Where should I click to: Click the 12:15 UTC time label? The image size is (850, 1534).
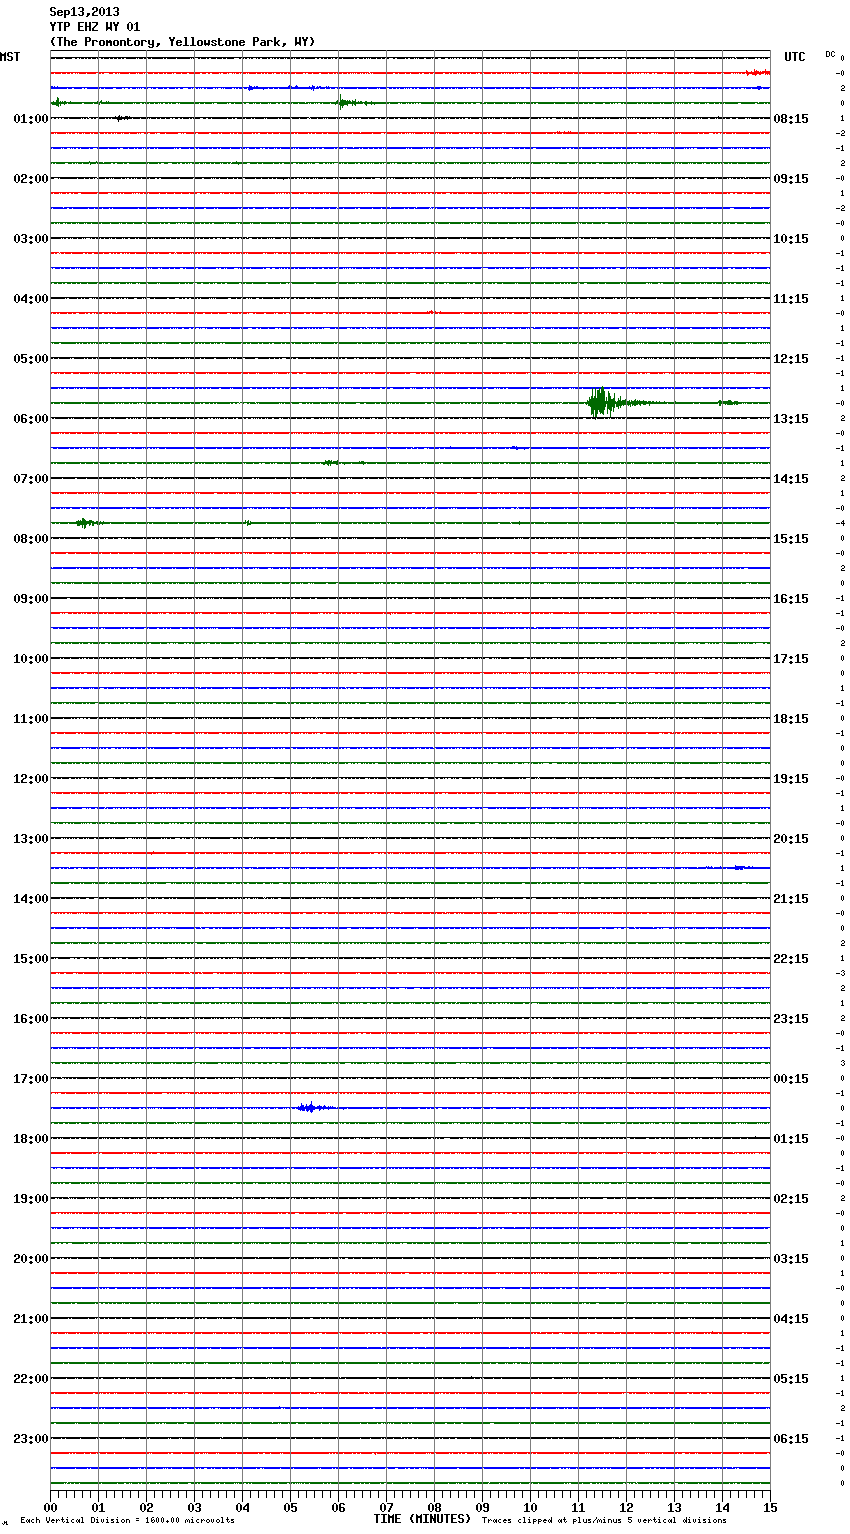[x=791, y=359]
